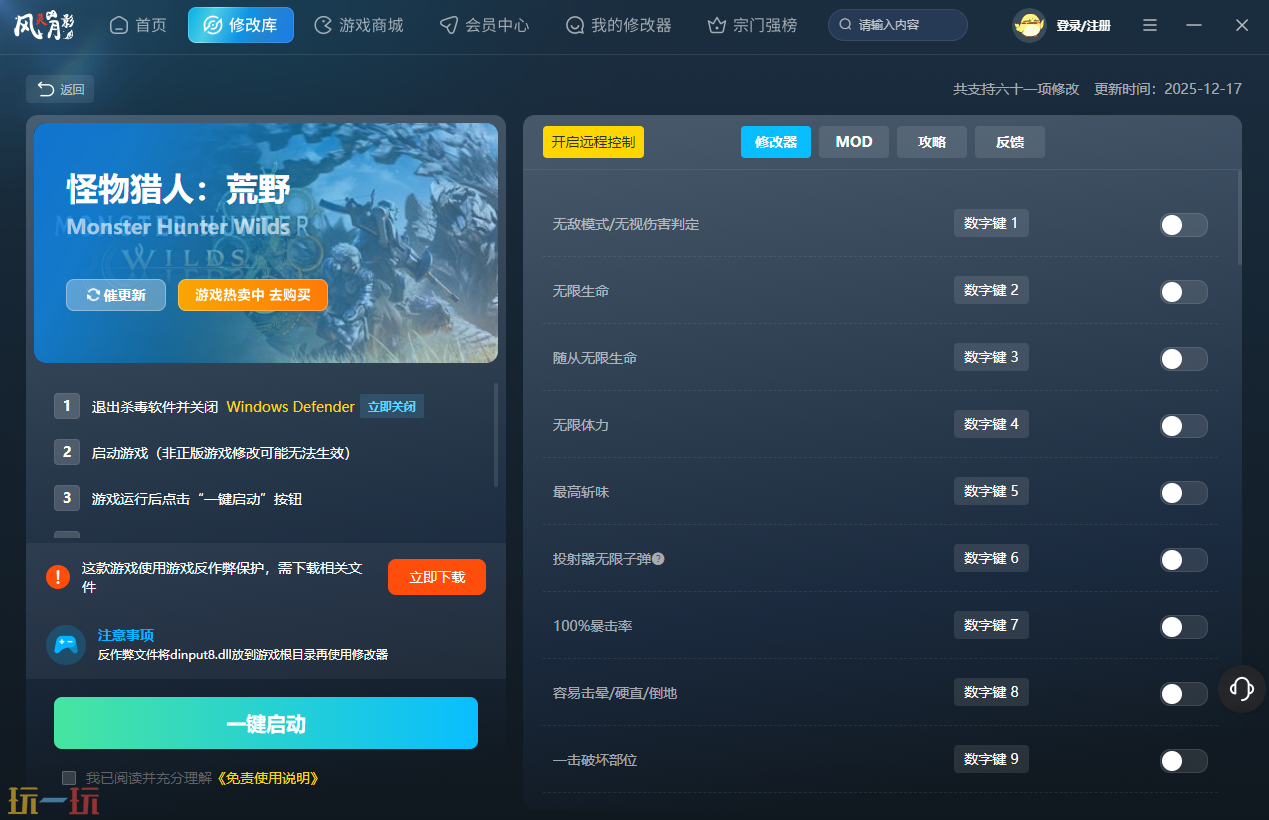Switch to the MOD sub-tab
Screen dimensions: 1269x820
point(854,142)
